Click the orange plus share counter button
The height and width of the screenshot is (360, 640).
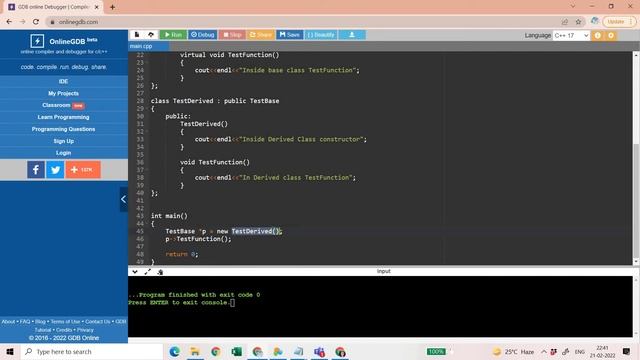point(83,169)
